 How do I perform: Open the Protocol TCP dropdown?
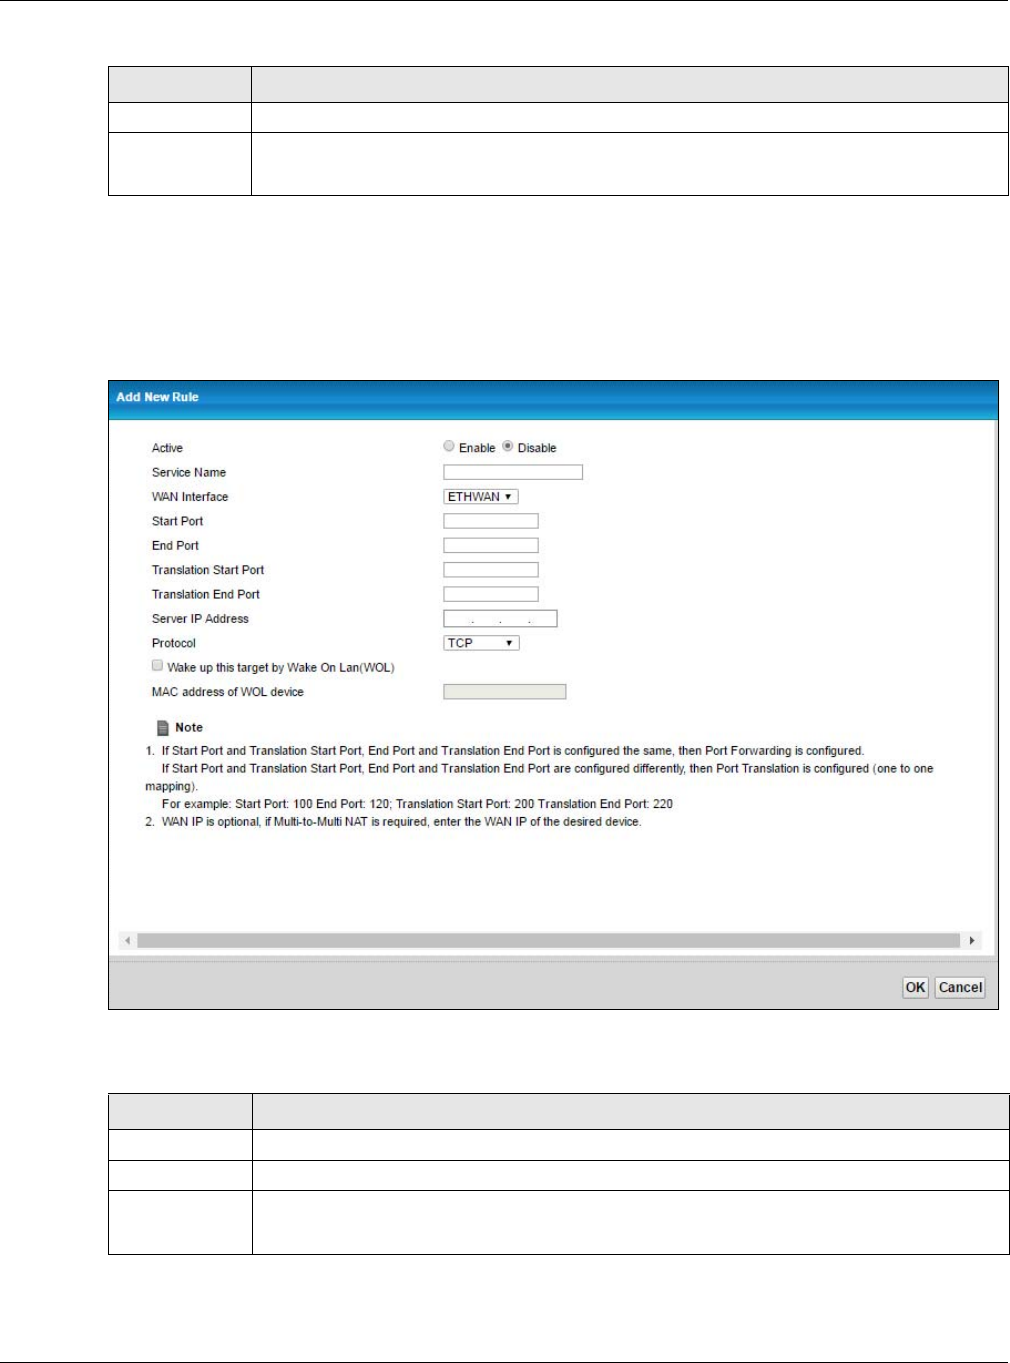click(481, 643)
